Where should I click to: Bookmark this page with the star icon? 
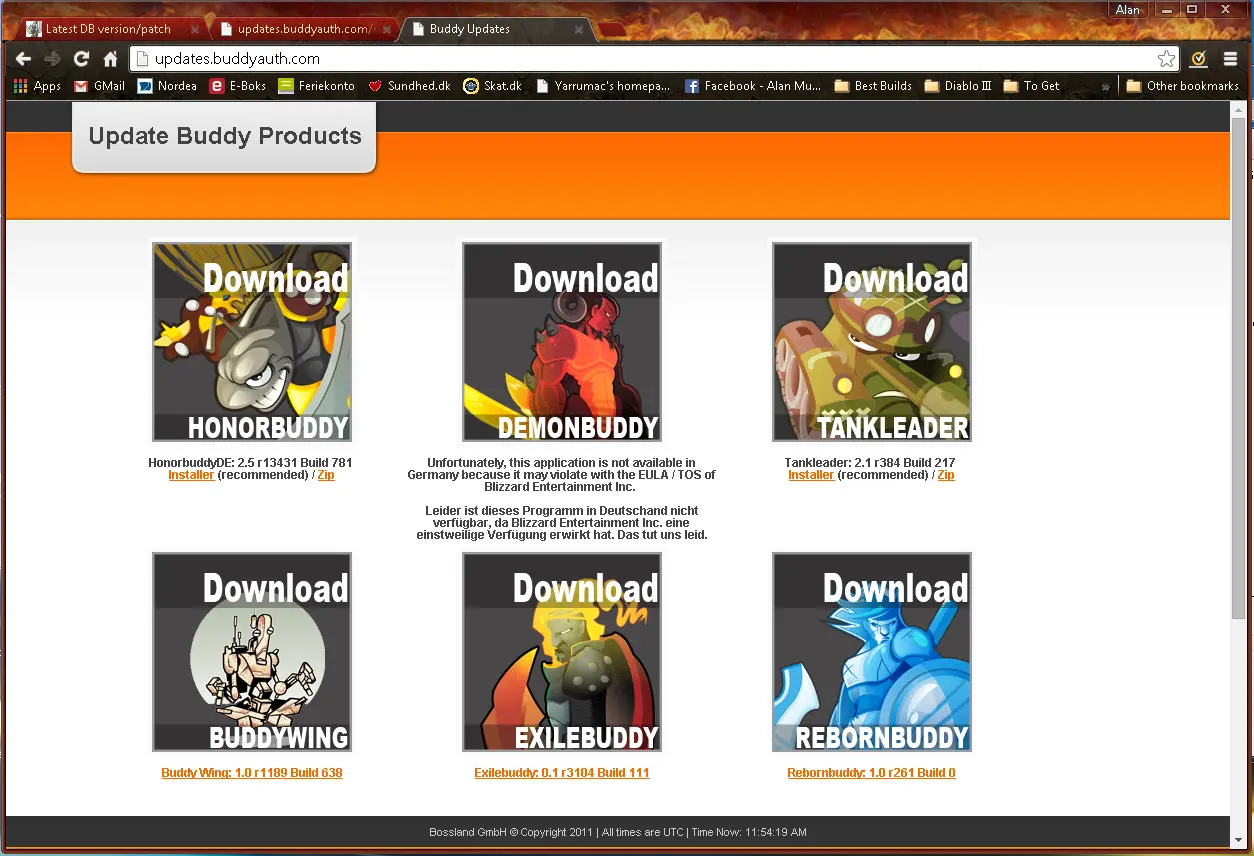1166,59
